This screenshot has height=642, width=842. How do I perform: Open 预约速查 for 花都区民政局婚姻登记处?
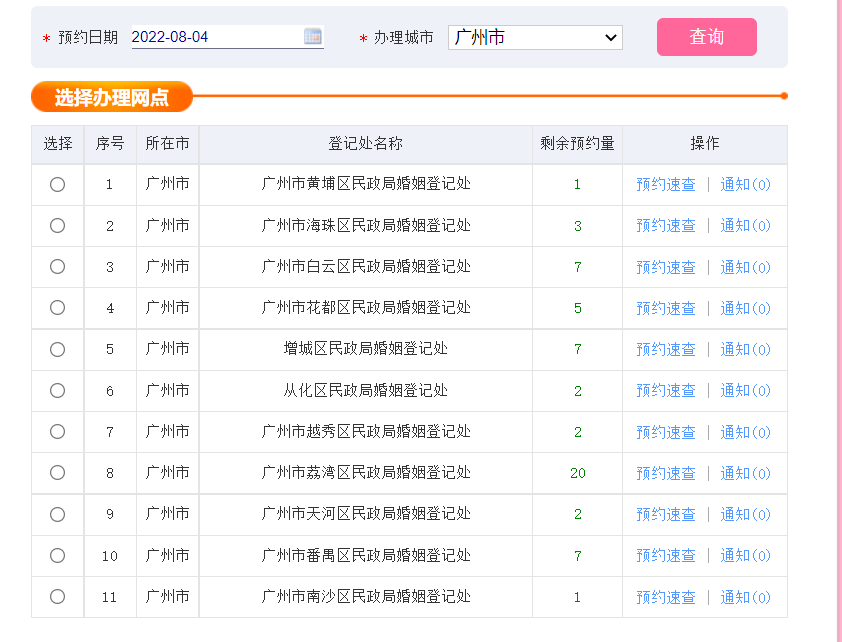click(666, 308)
